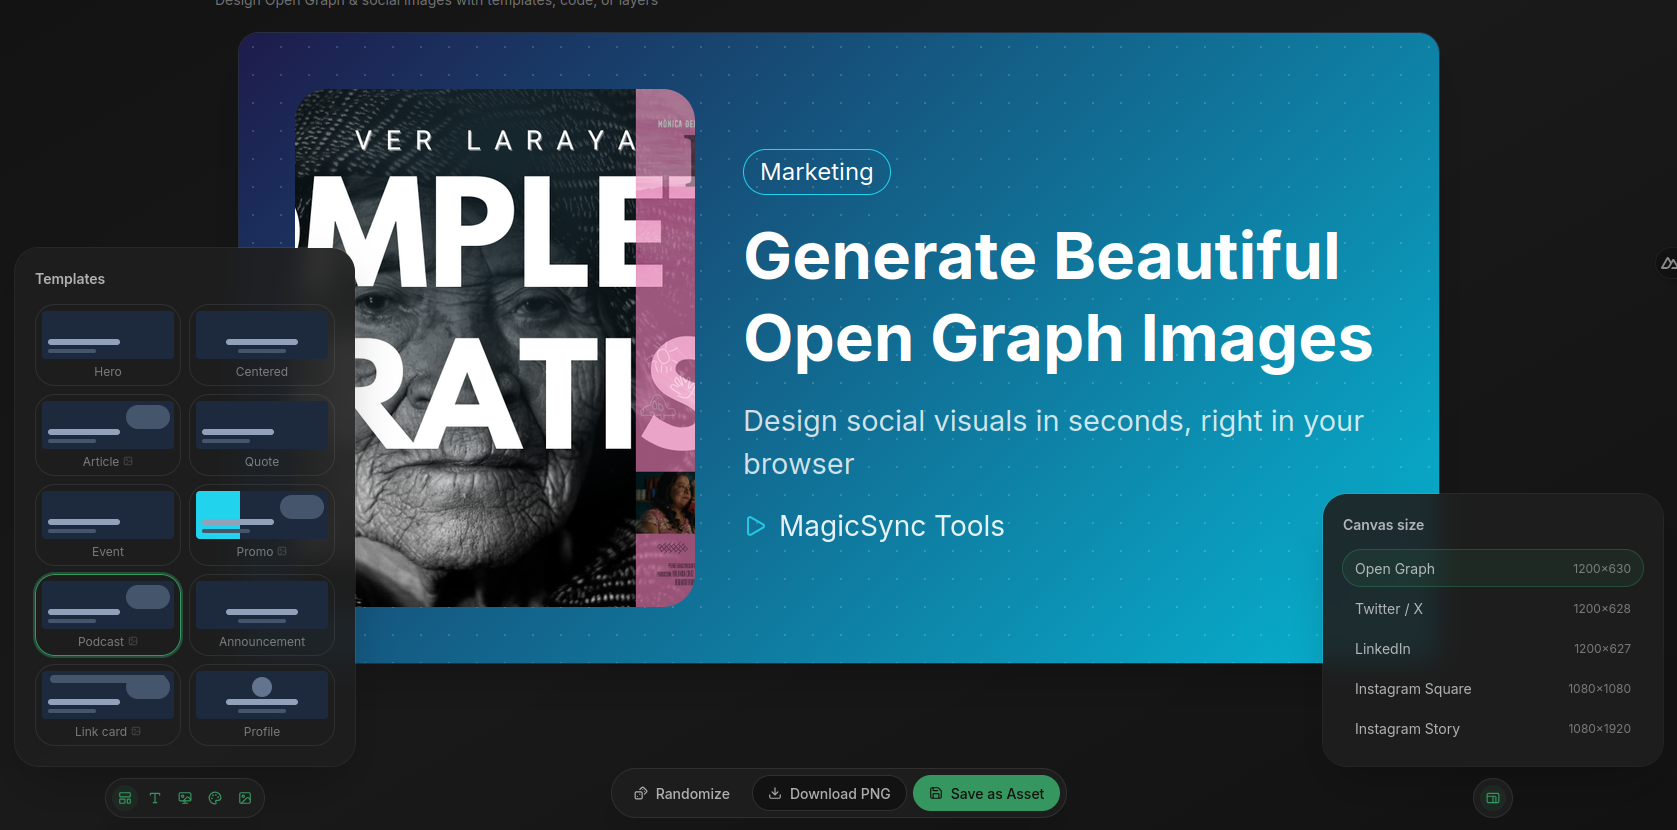Viewport: 1677px width, 830px height.
Task: Pick the Quote template card
Action: pos(262,435)
